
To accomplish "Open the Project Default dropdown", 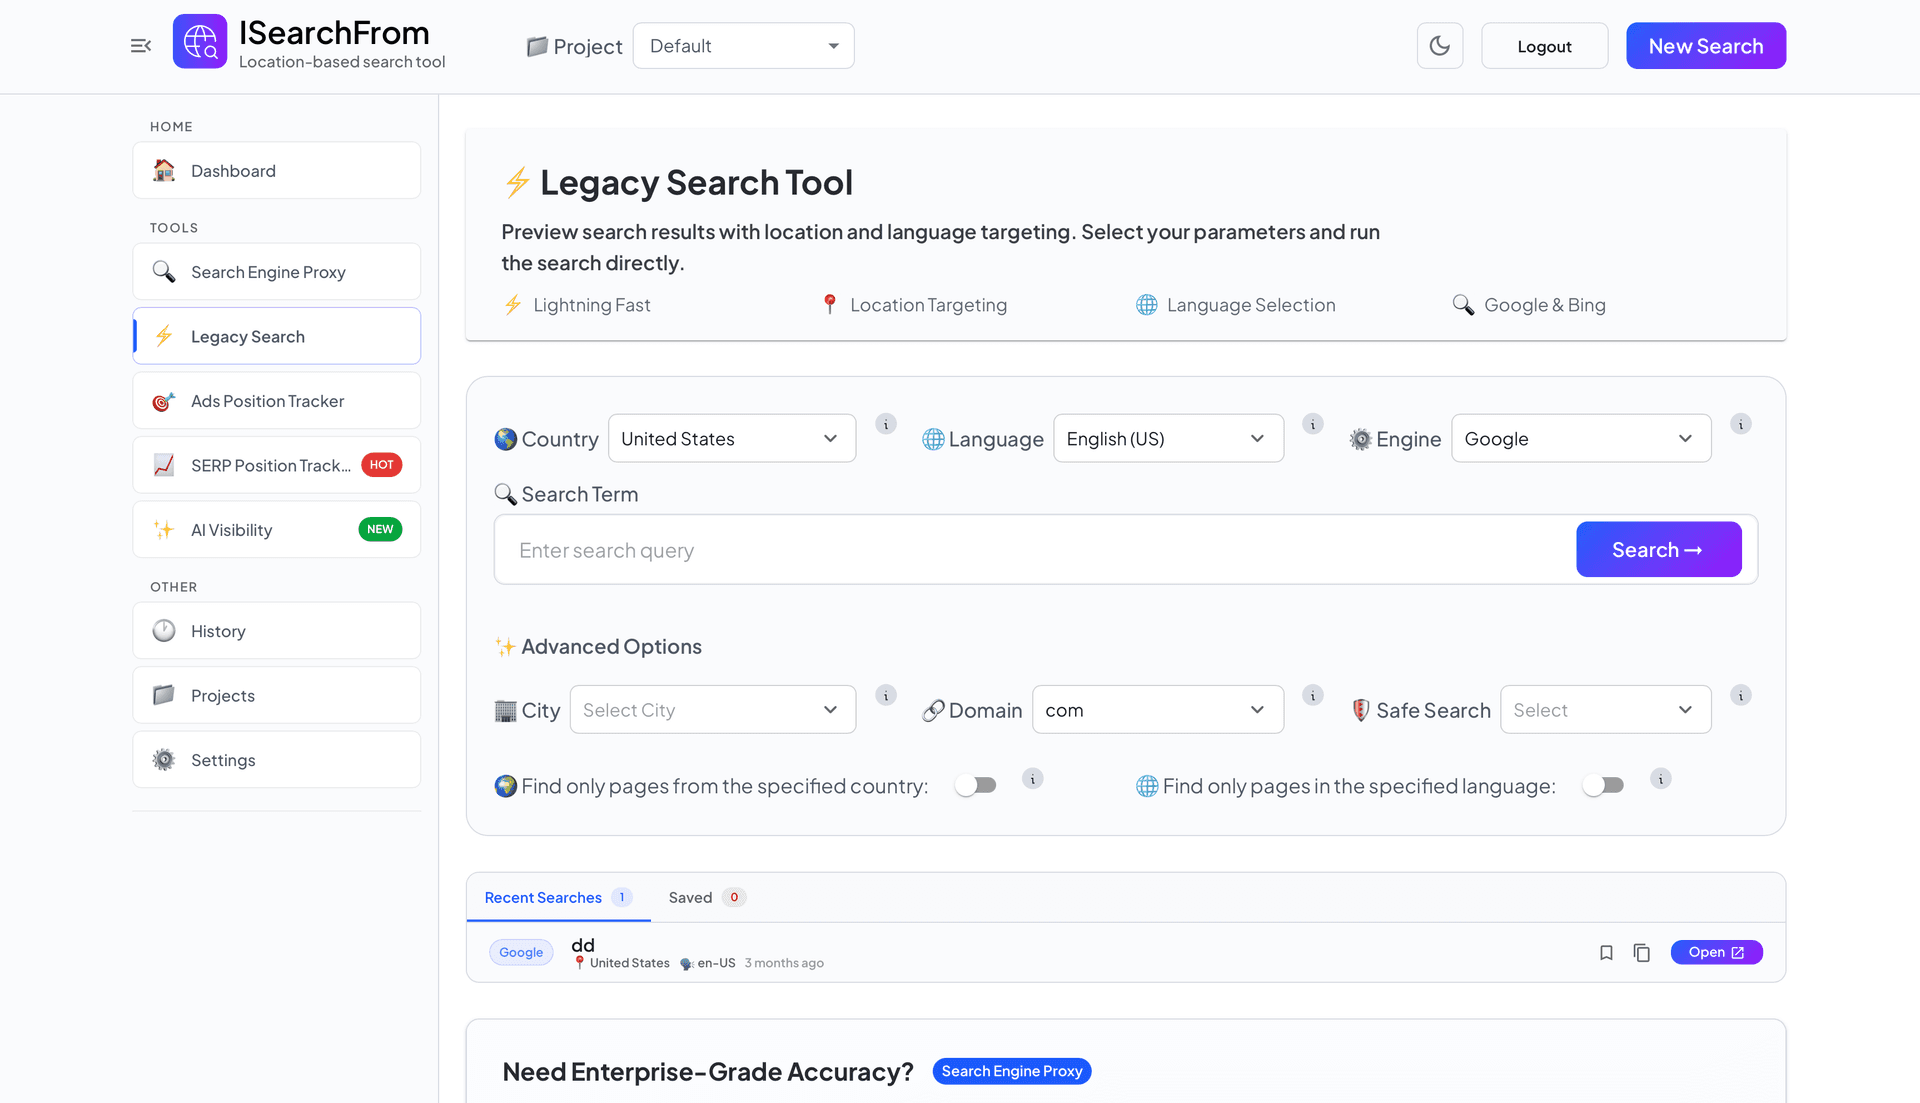I will click(x=743, y=46).
